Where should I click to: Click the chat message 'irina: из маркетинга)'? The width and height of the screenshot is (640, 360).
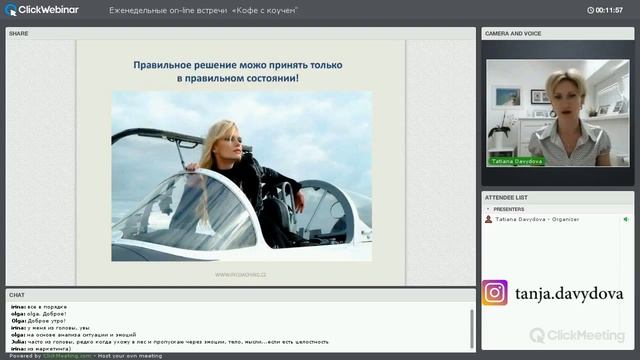click(41, 349)
